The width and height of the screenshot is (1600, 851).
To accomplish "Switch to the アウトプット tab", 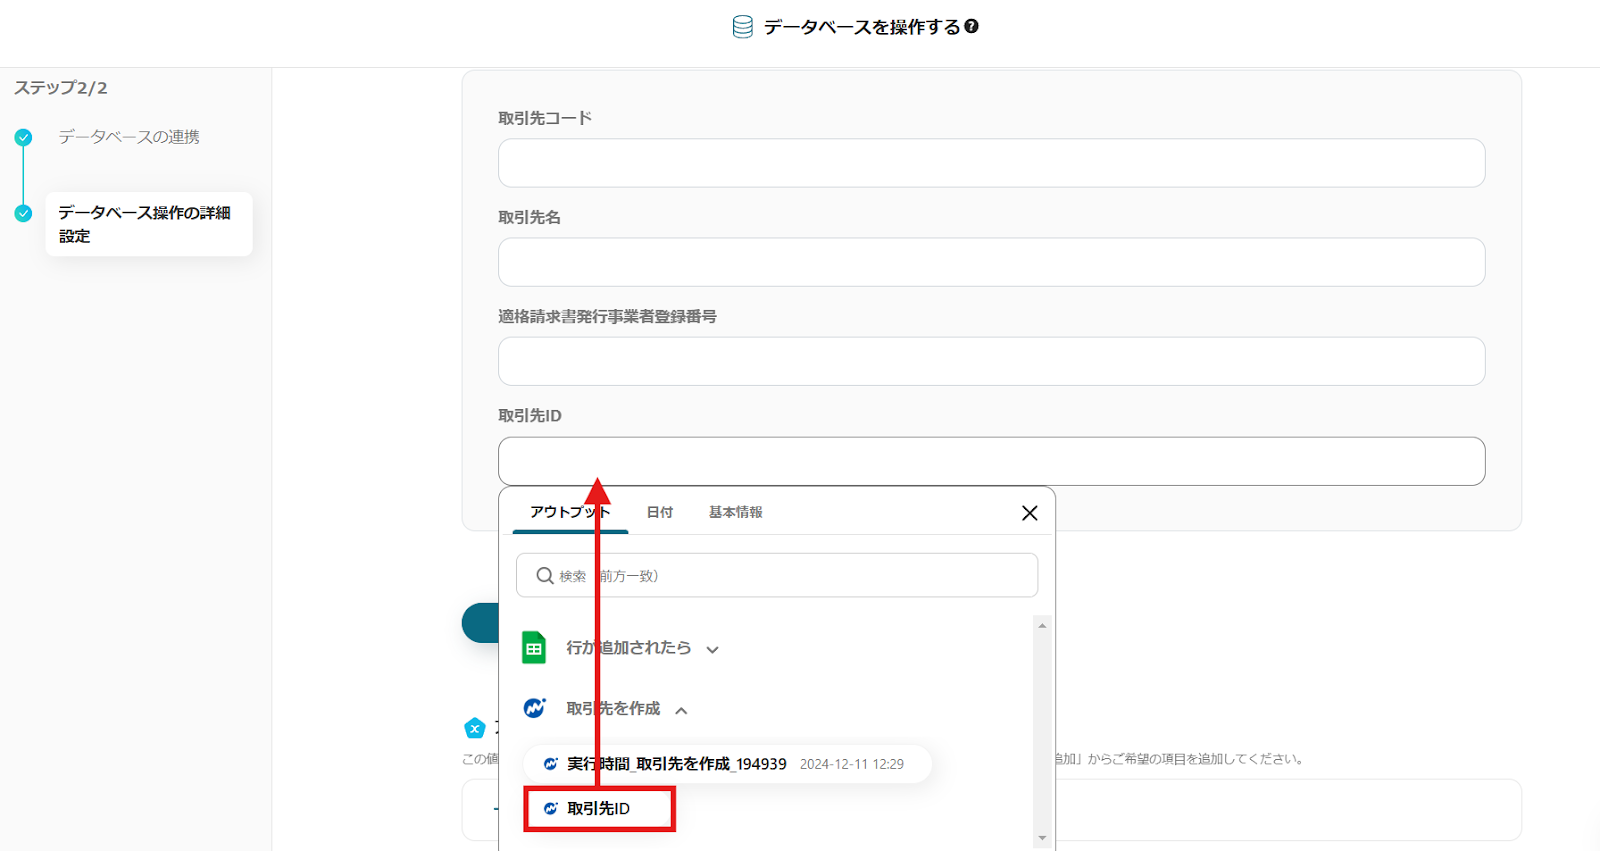I will tap(569, 512).
